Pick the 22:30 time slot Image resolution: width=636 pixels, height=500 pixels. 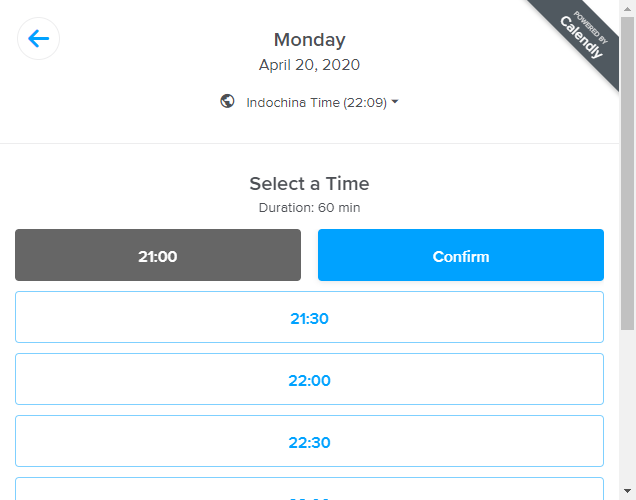tap(309, 442)
